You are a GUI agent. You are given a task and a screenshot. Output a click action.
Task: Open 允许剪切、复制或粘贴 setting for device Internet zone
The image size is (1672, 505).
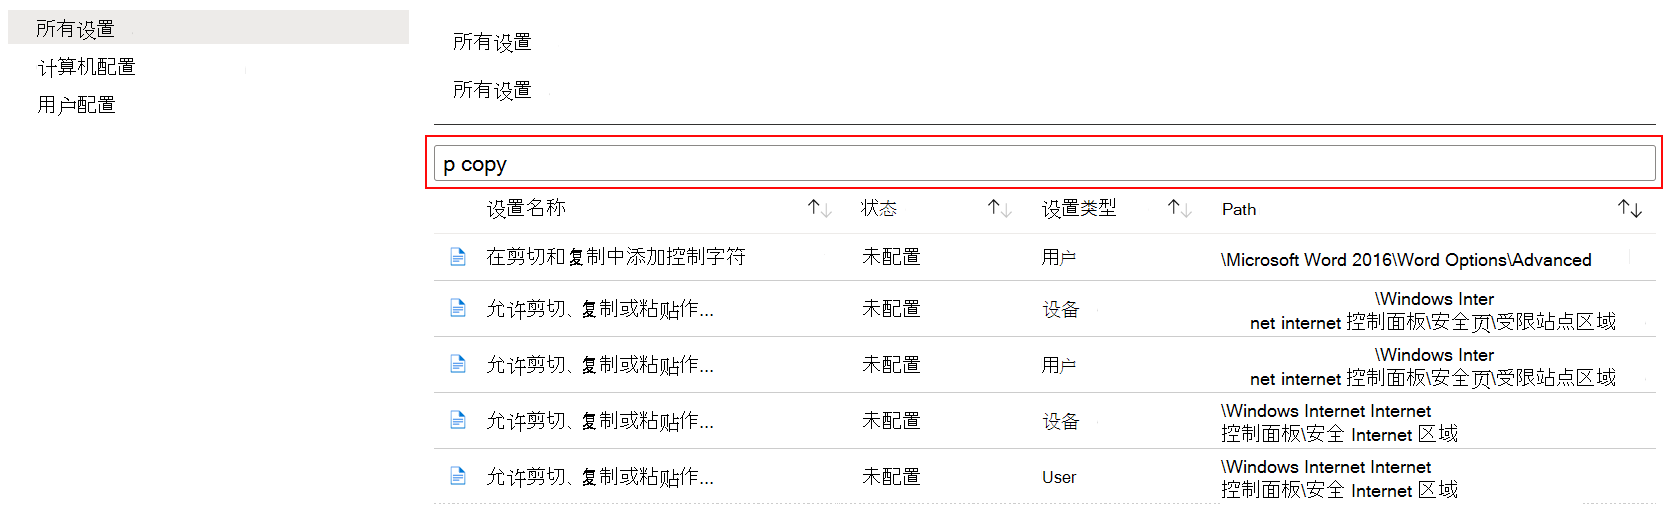(x=600, y=421)
